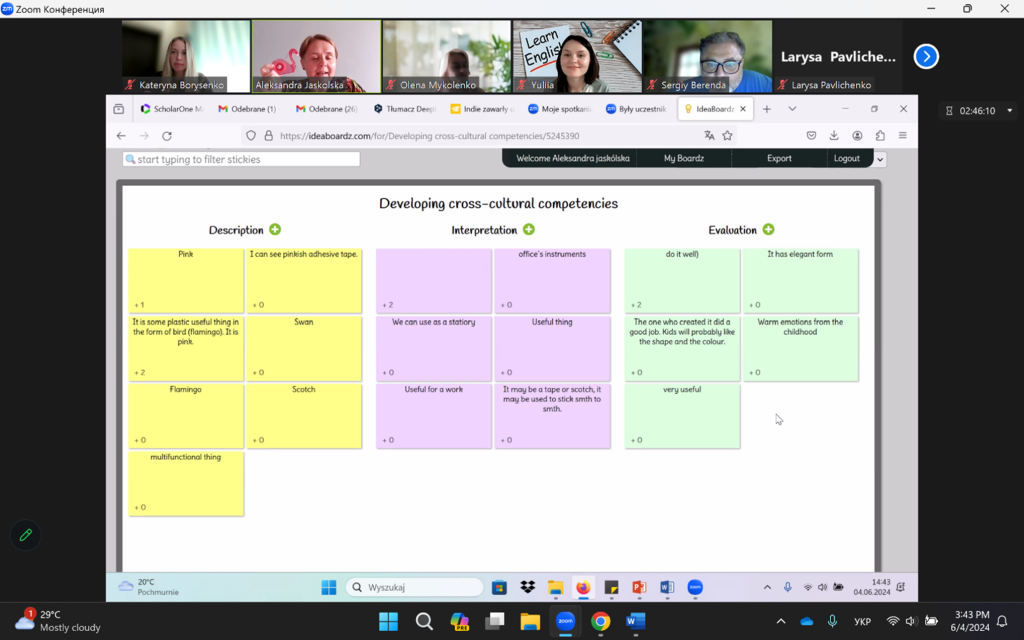
Task: Vote on the 'very useful' sticky
Action: click(x=635, y=440)
